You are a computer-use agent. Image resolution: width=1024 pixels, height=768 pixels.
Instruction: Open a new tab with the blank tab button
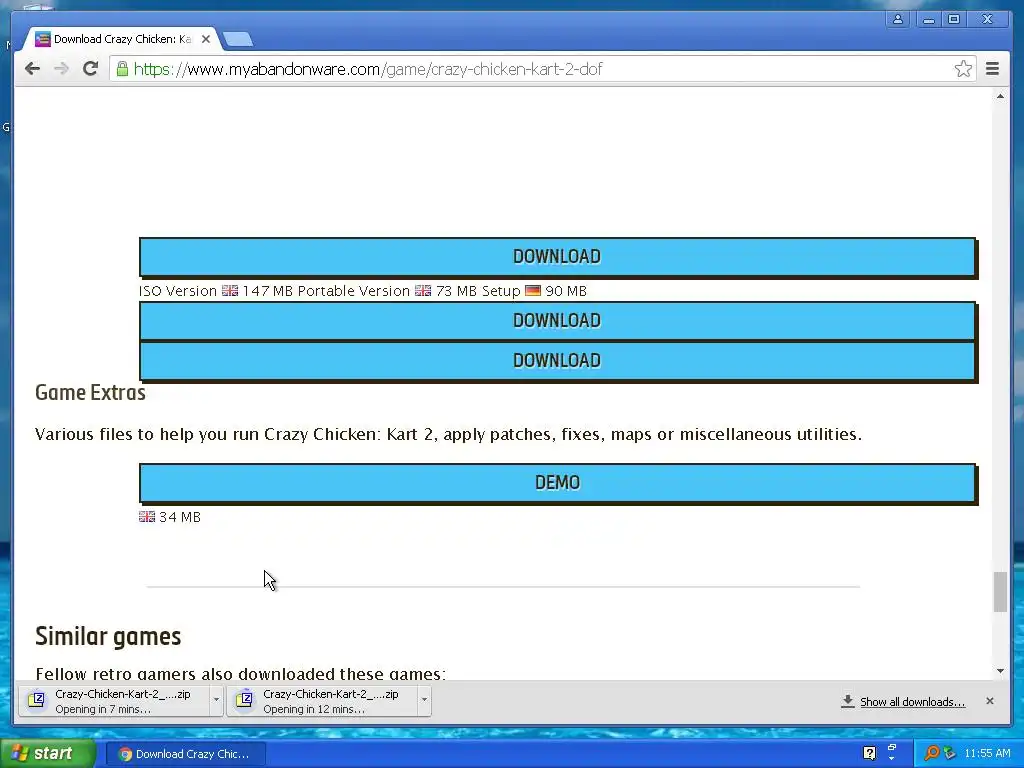(238, 39)
